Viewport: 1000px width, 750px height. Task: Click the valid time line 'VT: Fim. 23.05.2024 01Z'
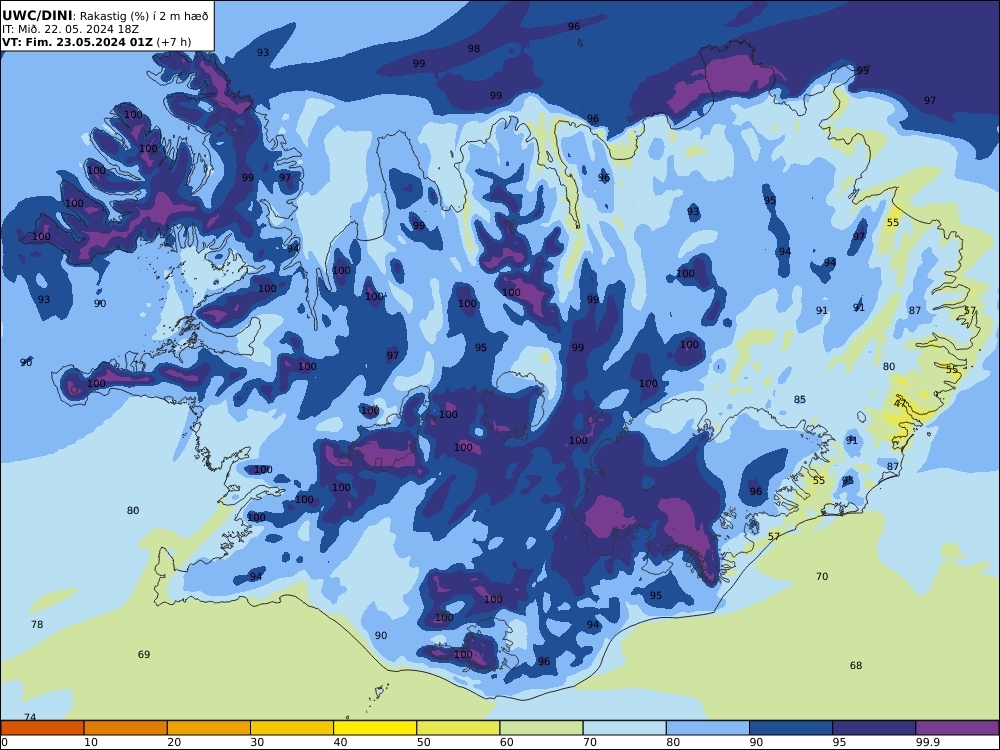pos(77,42)
